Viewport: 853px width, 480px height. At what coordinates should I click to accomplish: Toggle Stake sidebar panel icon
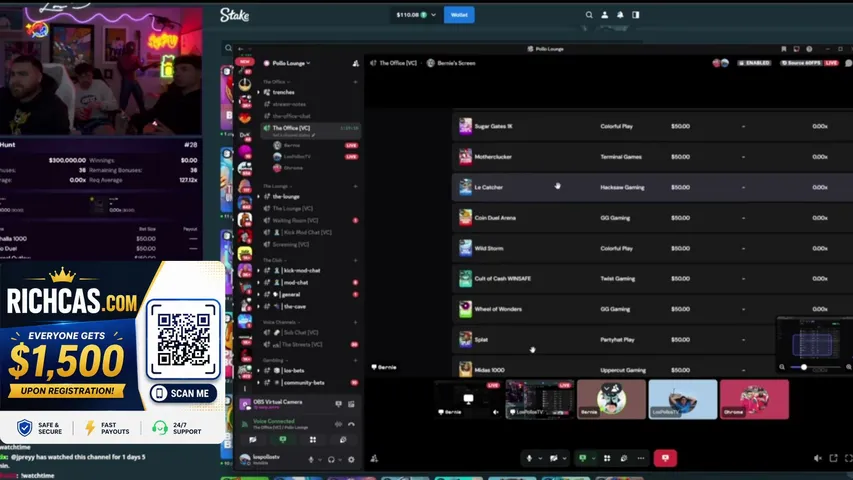(636, 15)
